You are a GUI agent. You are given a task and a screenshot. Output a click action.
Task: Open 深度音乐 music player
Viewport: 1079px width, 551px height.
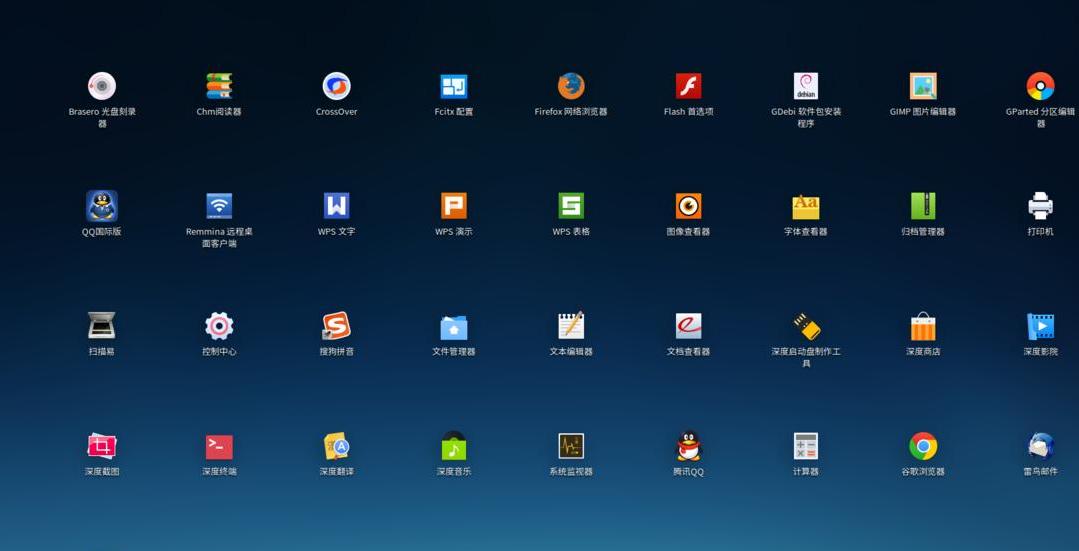click(x=453, y=446)
